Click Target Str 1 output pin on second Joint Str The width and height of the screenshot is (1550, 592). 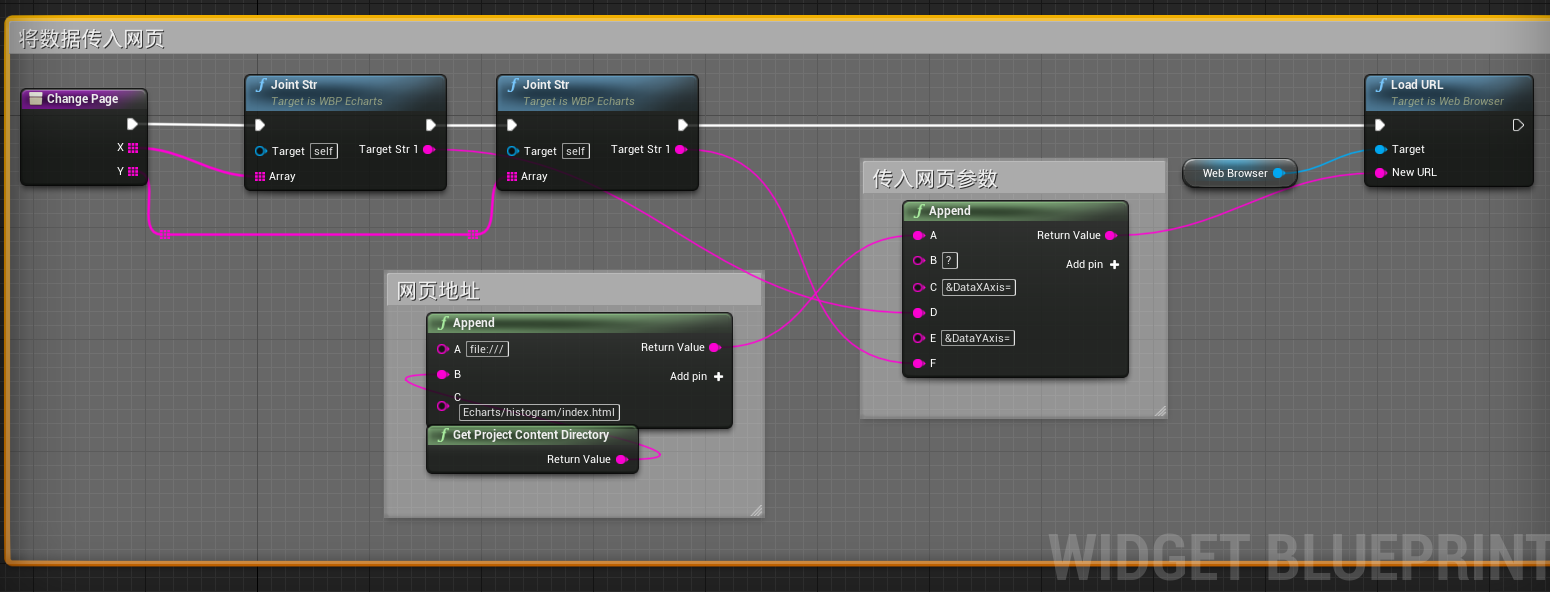click(681, 150)
